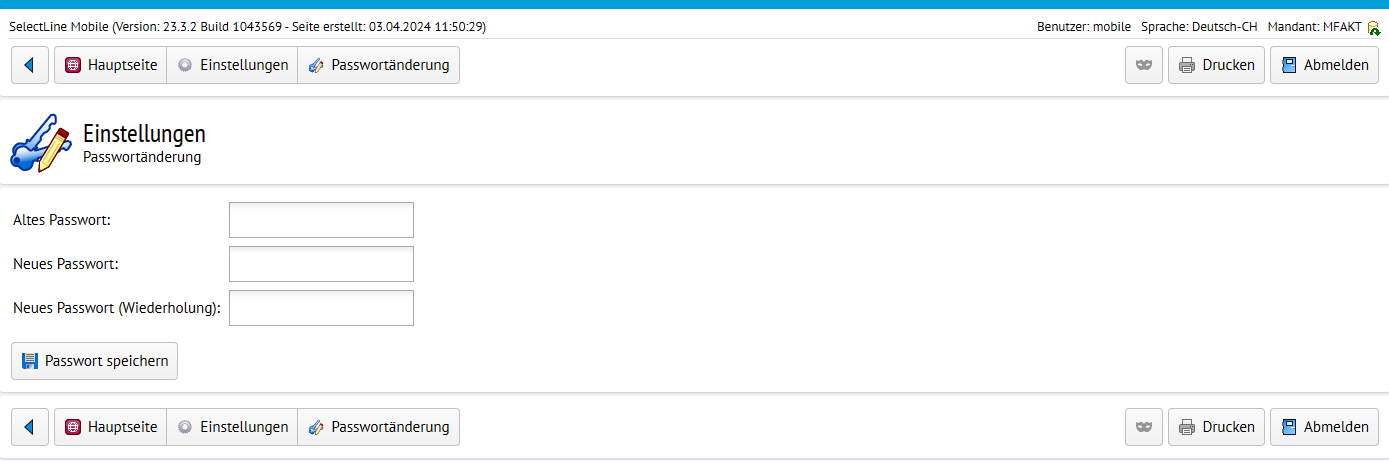
Task: Click the mask icon in top toolbar
Action: tap(1144, 65)
